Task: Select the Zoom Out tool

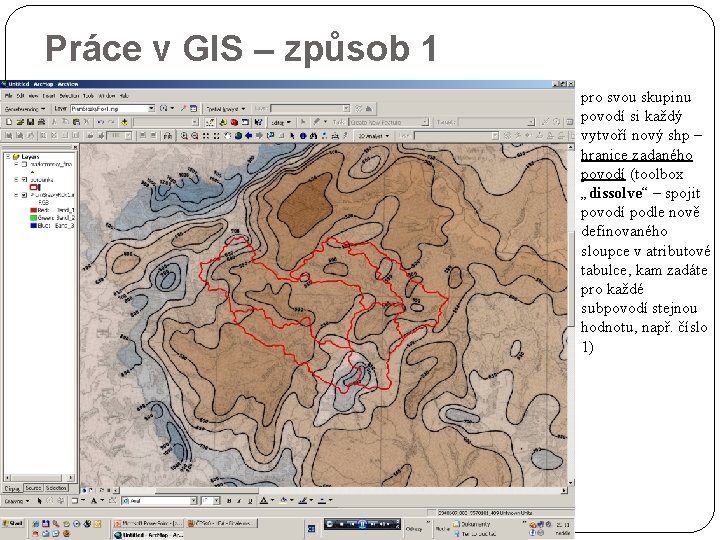Action: pos(195,136)
